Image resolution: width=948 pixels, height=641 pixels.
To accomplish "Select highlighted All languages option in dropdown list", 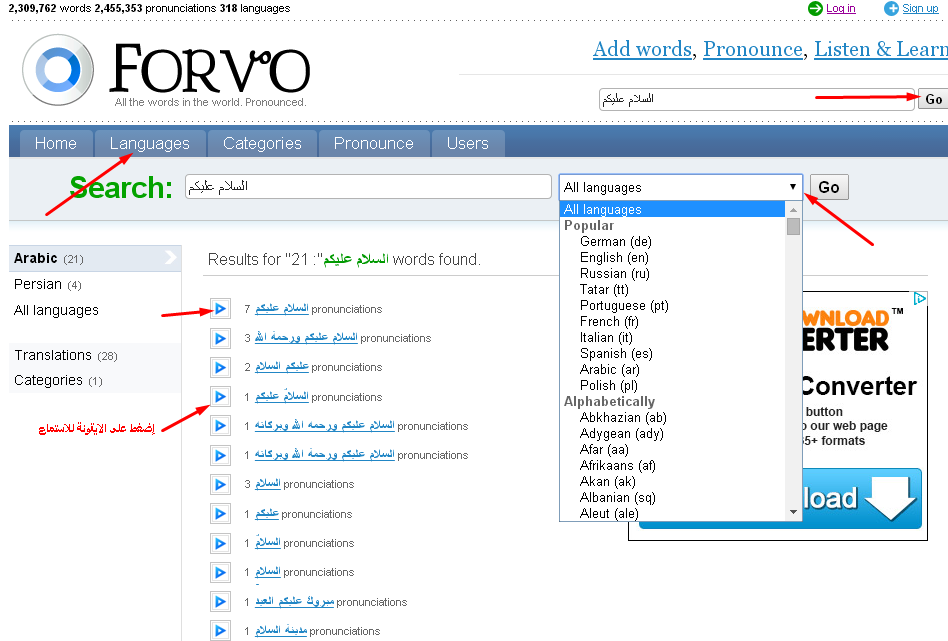I will click(x=672, y=209).
